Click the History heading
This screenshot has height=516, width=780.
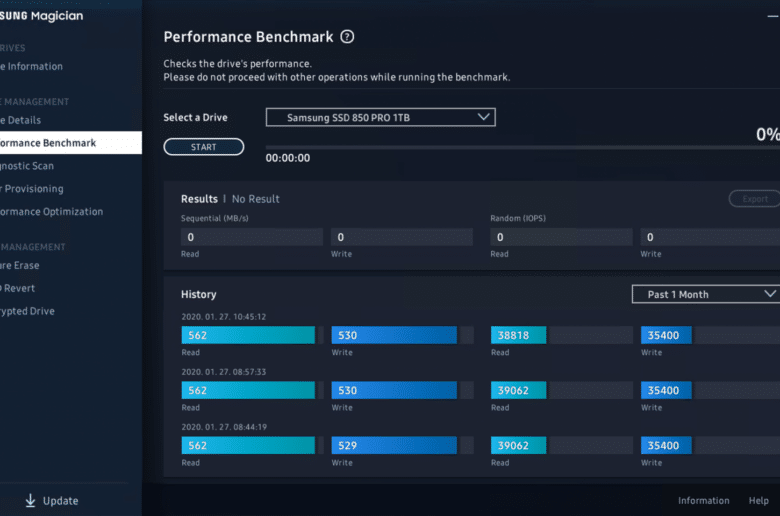pyautogui.click(x=198, y=295)
